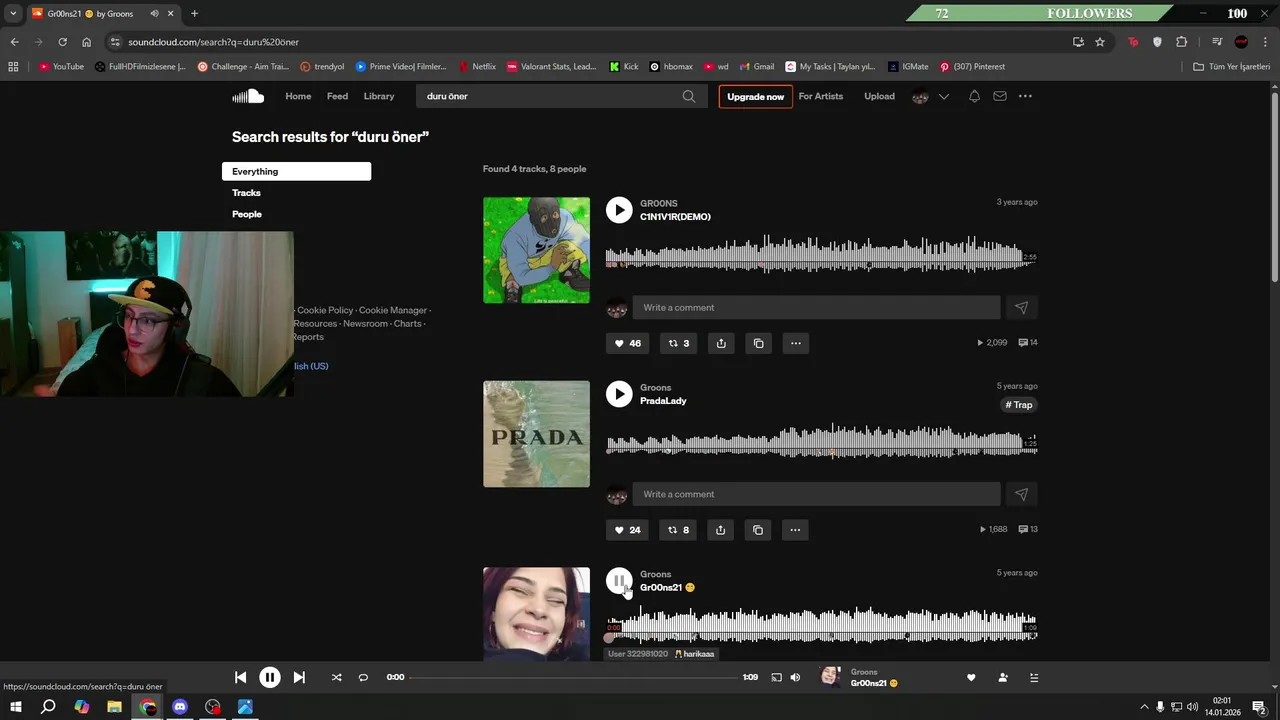Open Windows Start menu
The image size is (1280, 720).
coord(15,707)
